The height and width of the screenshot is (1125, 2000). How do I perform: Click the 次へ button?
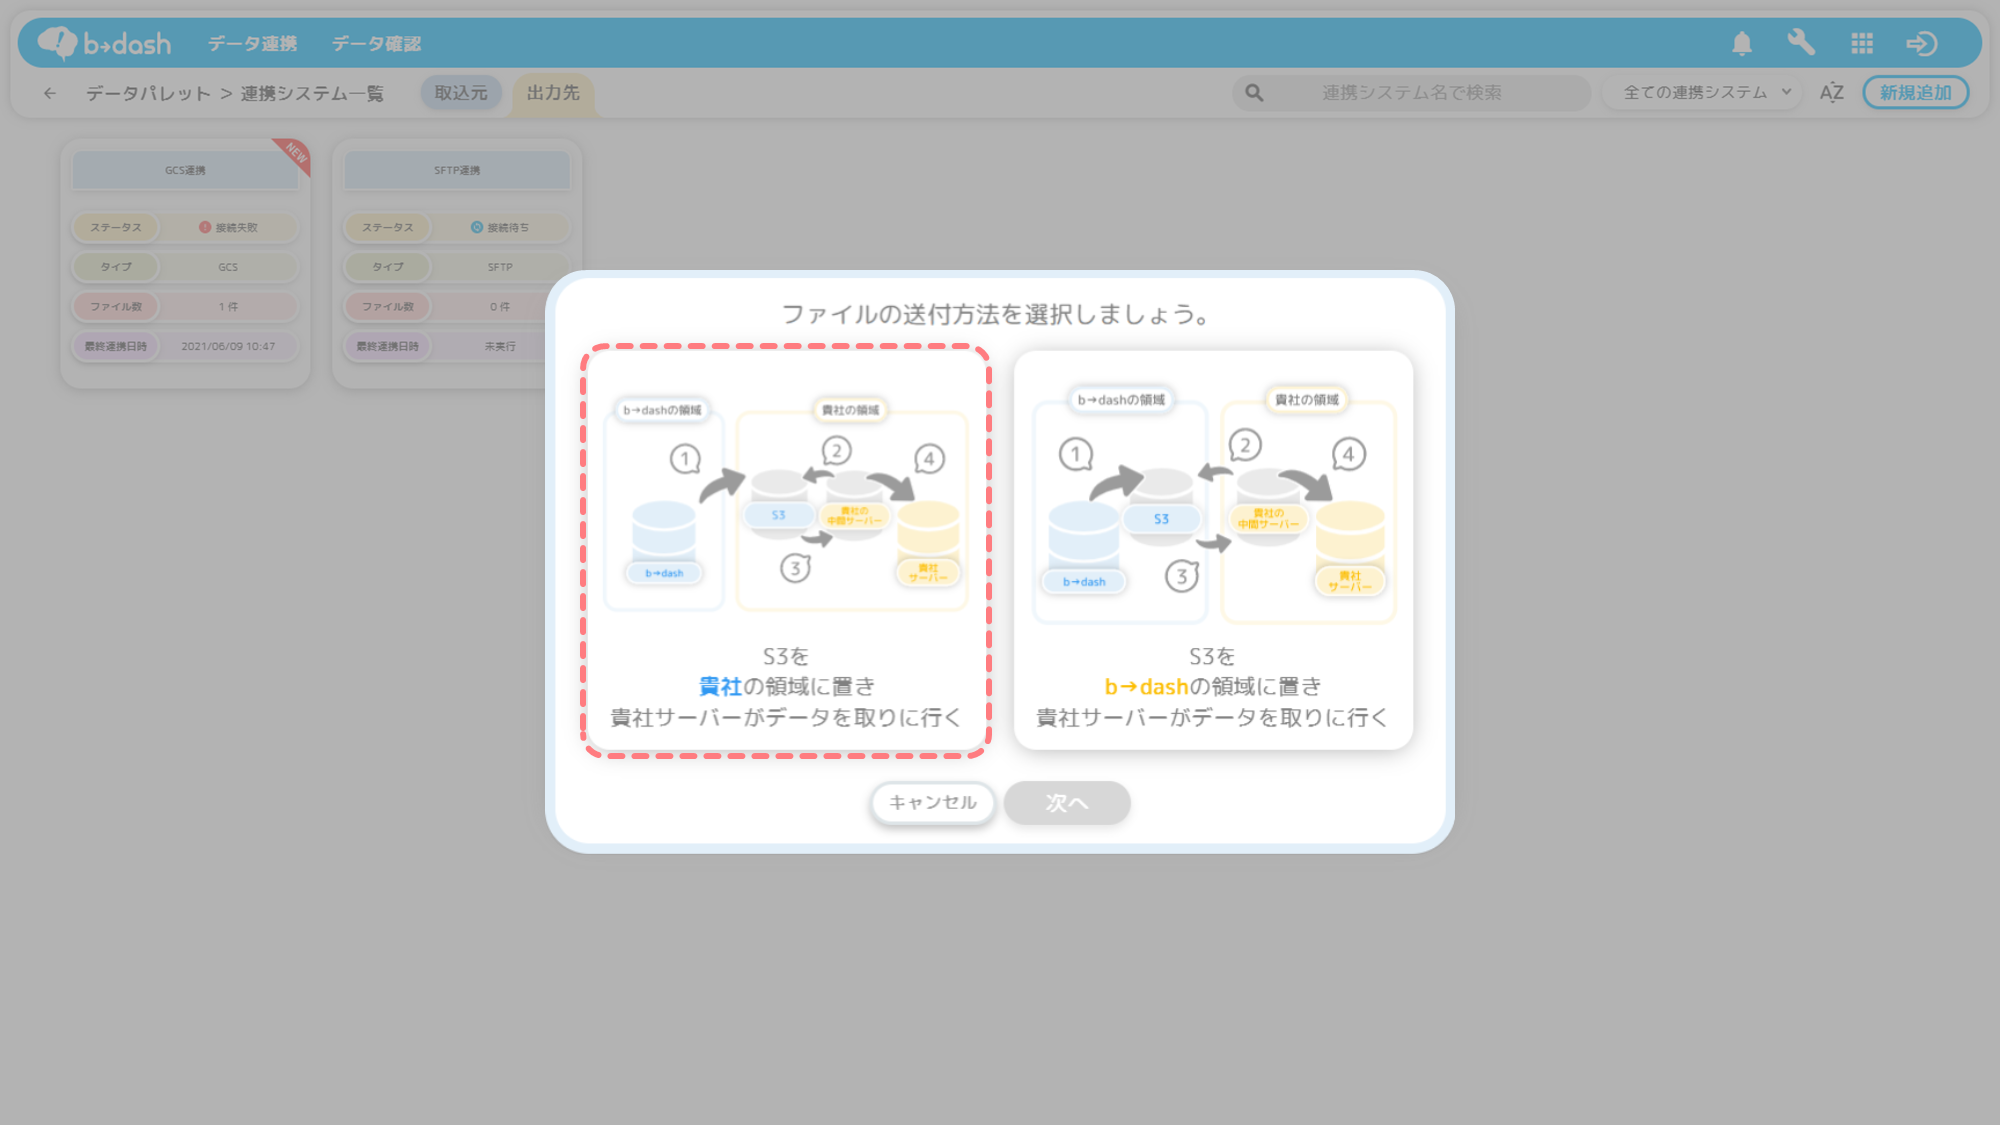tap(1067, 803)
